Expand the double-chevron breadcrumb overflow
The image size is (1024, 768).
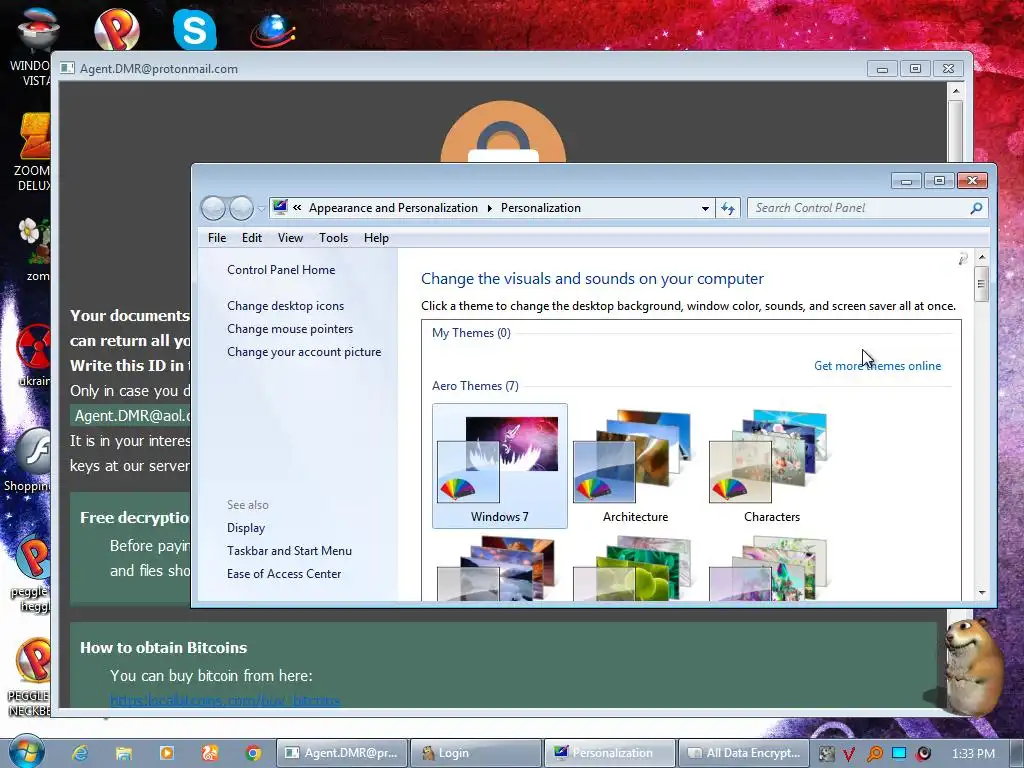[297, 208]
